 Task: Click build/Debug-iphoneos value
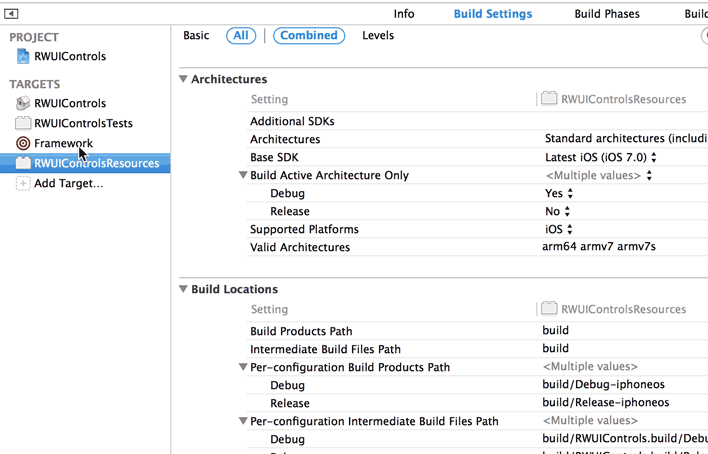pos(603,384)
